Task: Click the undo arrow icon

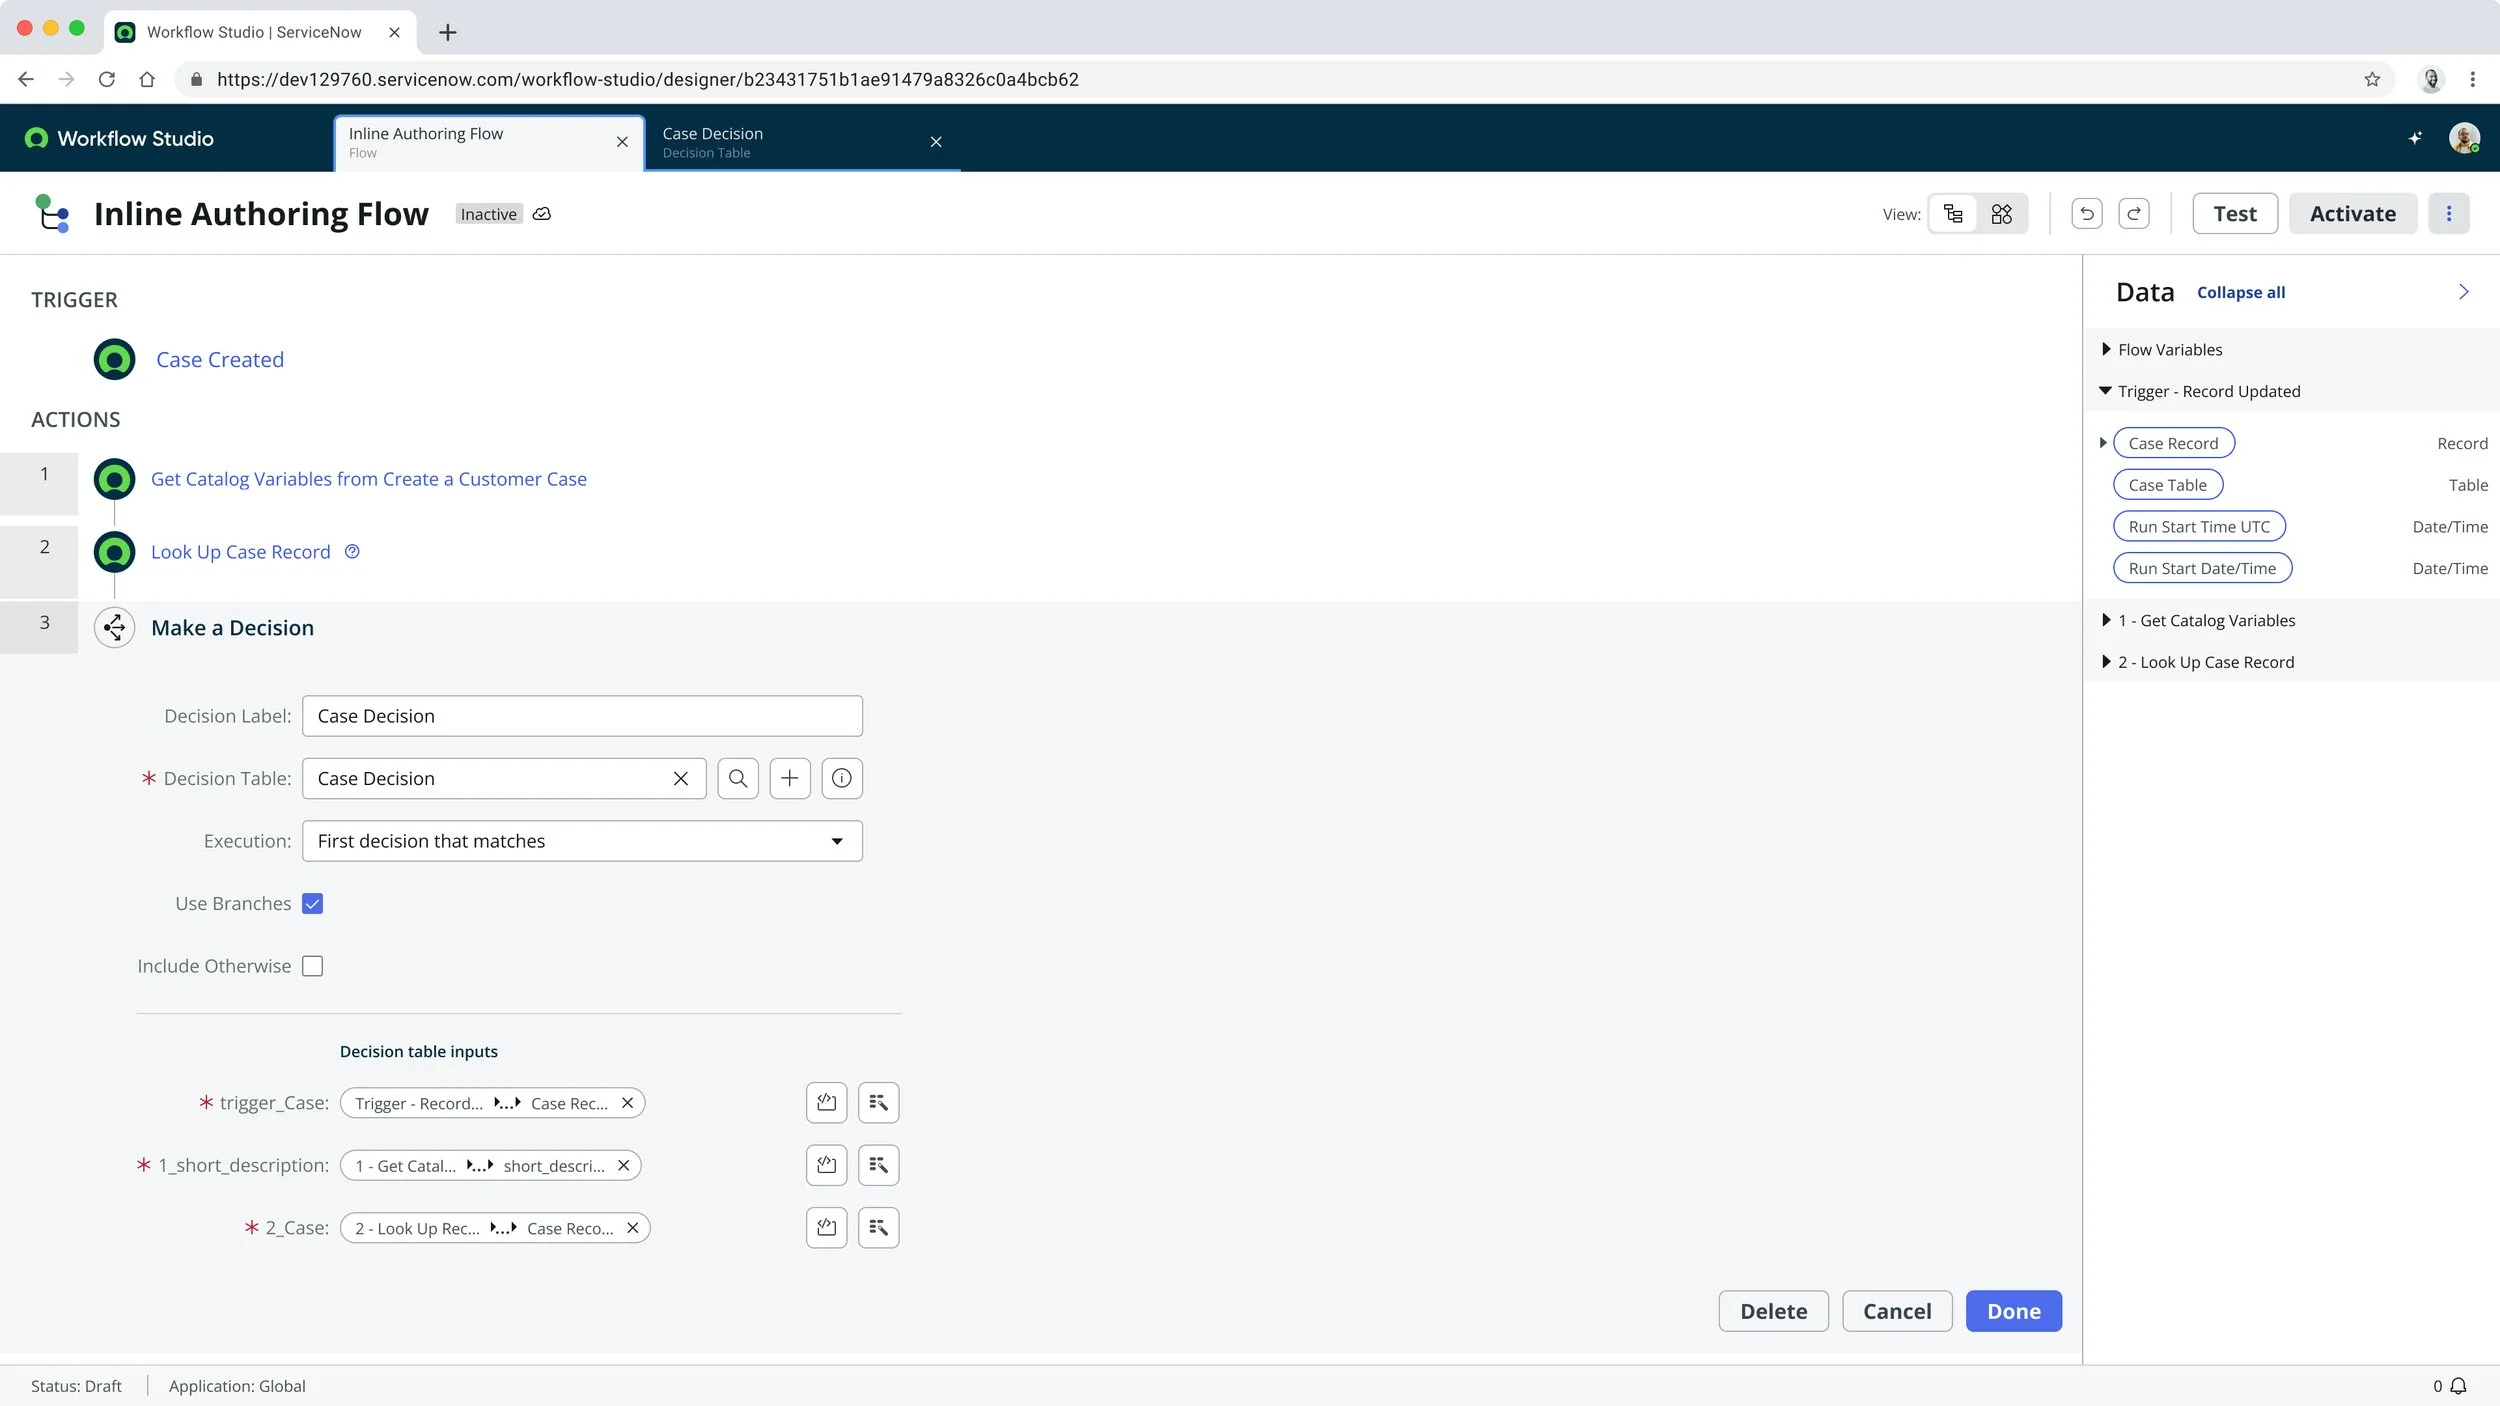Action: (2086, 214)
